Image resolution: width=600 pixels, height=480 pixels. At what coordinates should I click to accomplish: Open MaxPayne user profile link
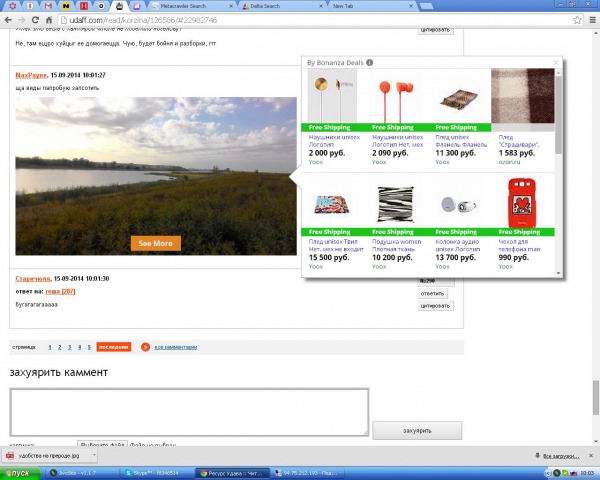(31, 75)
